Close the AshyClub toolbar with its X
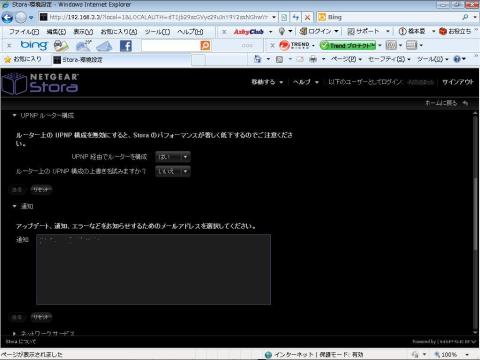Image resolution: width=480 pixels, height=360 pixels. [x=224, y=32]
